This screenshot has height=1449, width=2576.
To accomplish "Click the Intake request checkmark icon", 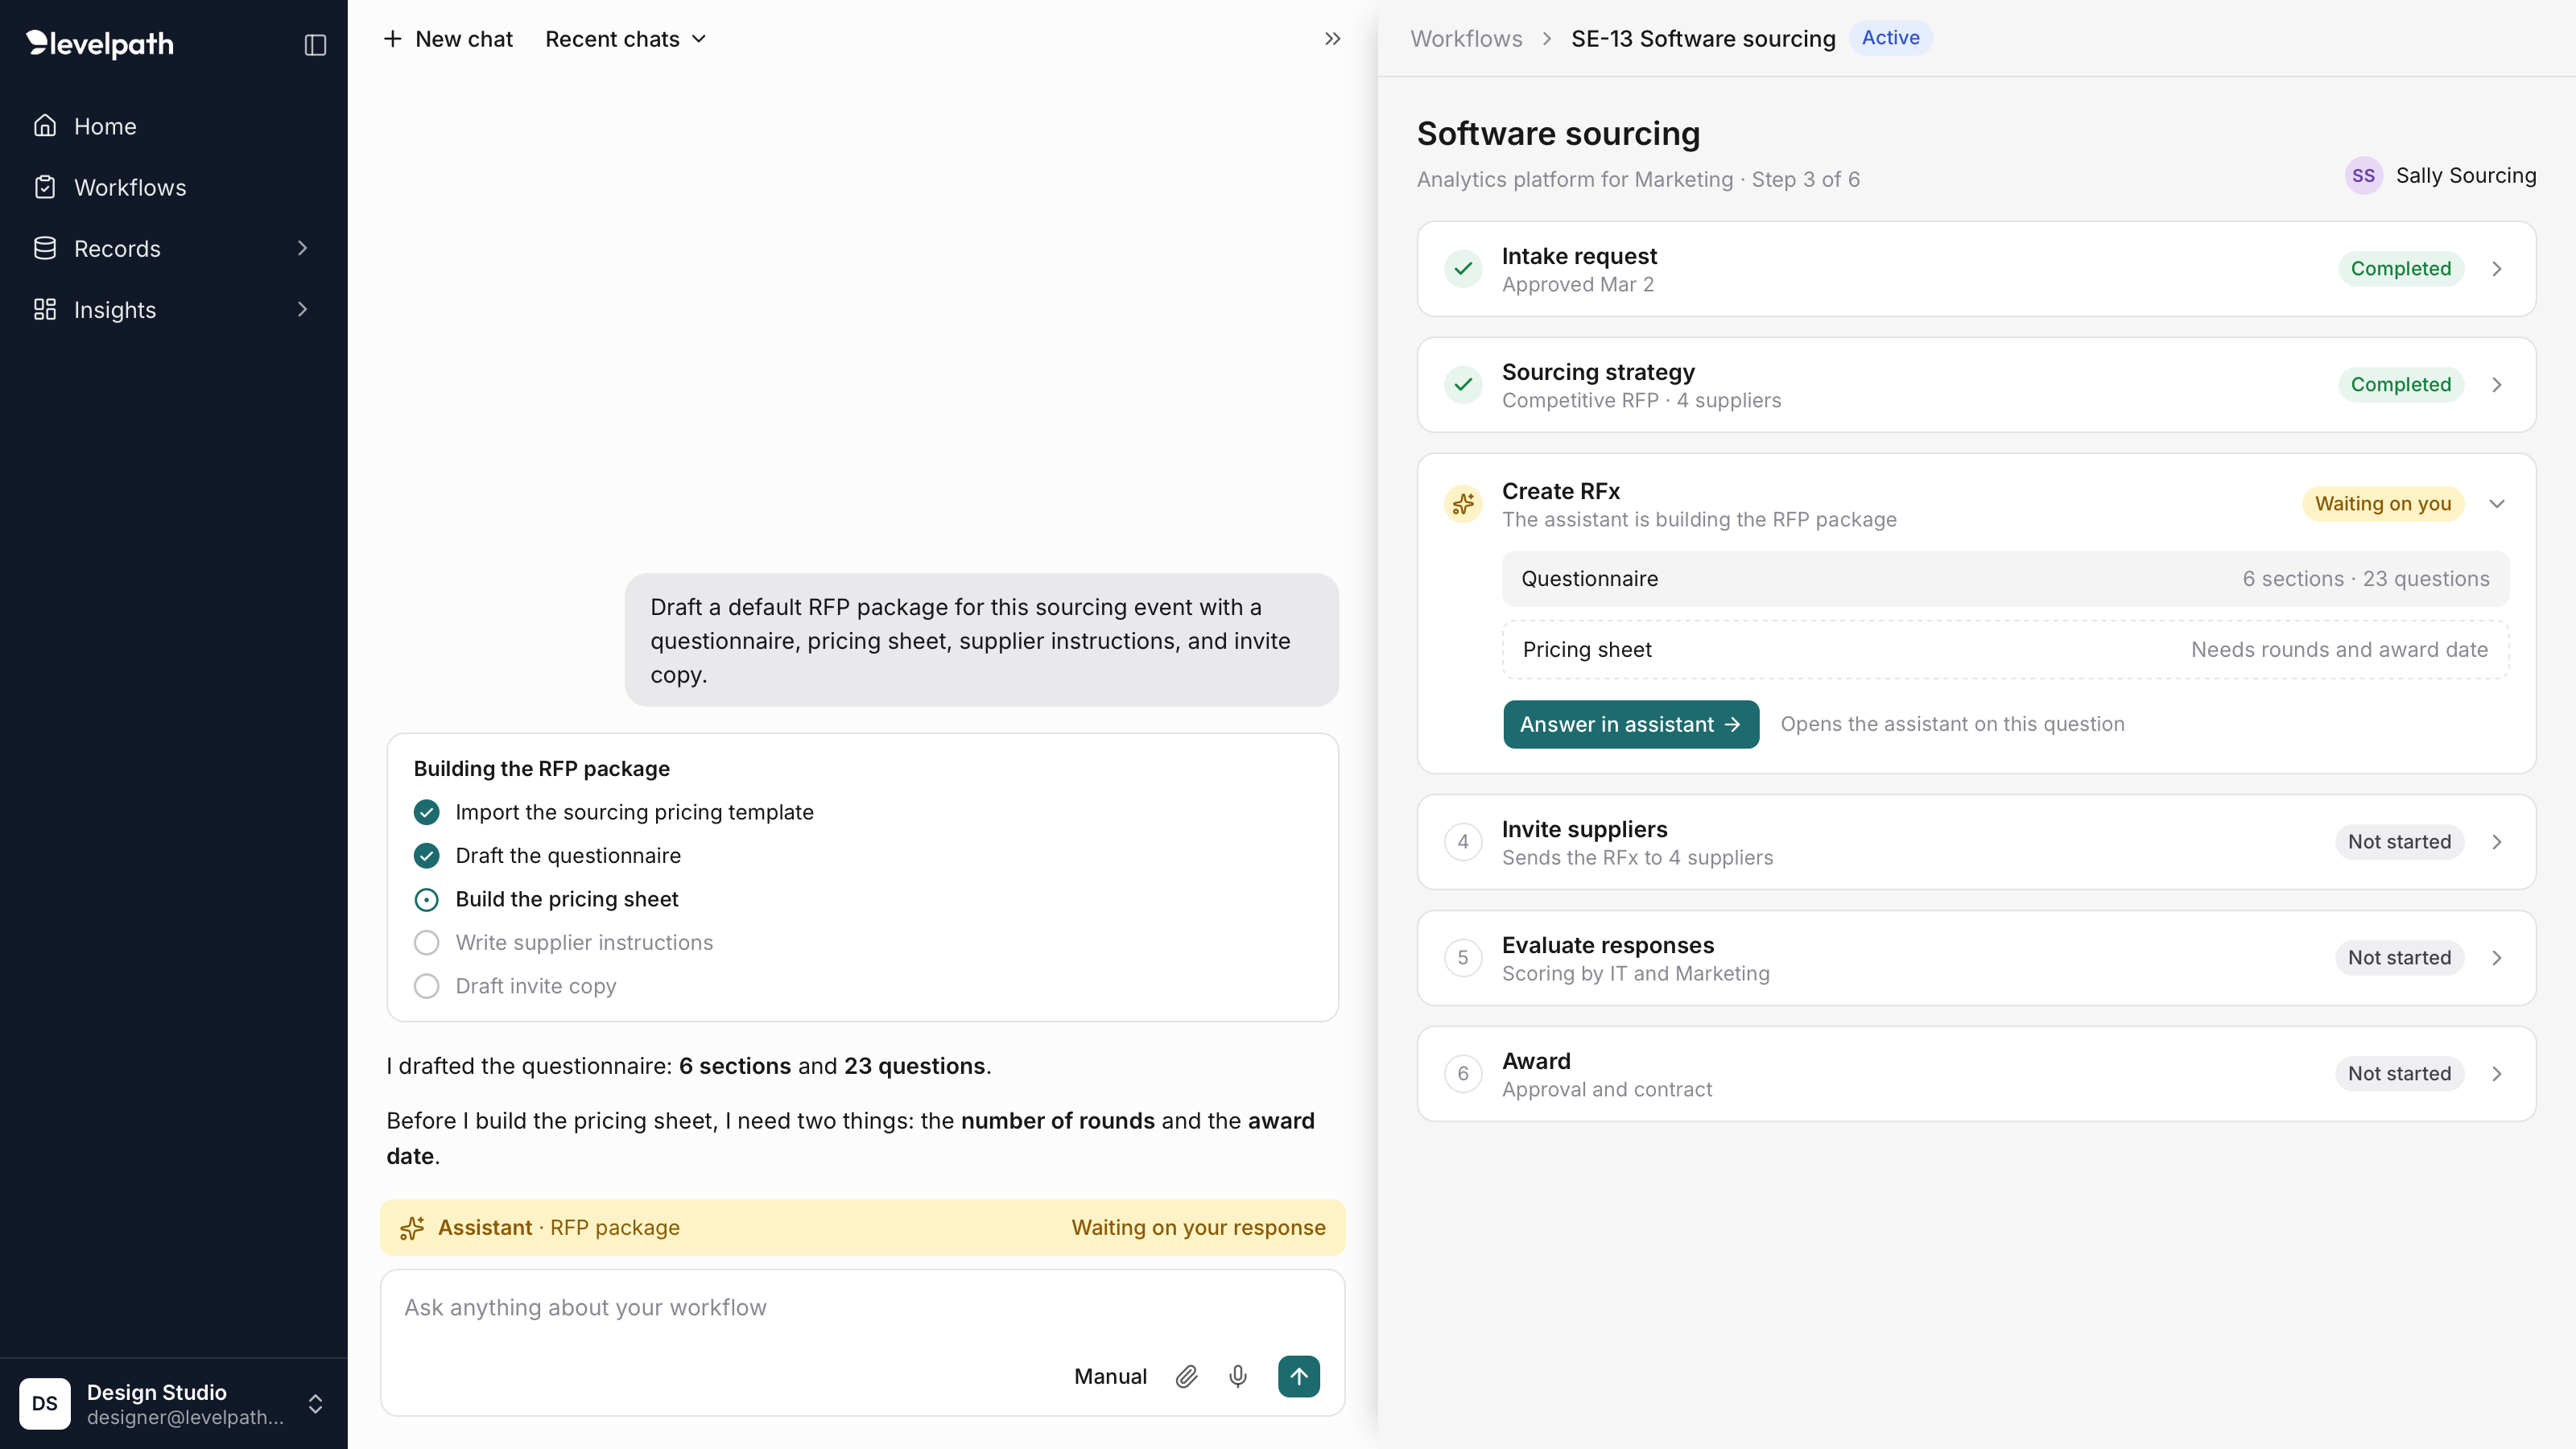I will pos(1463,268).
